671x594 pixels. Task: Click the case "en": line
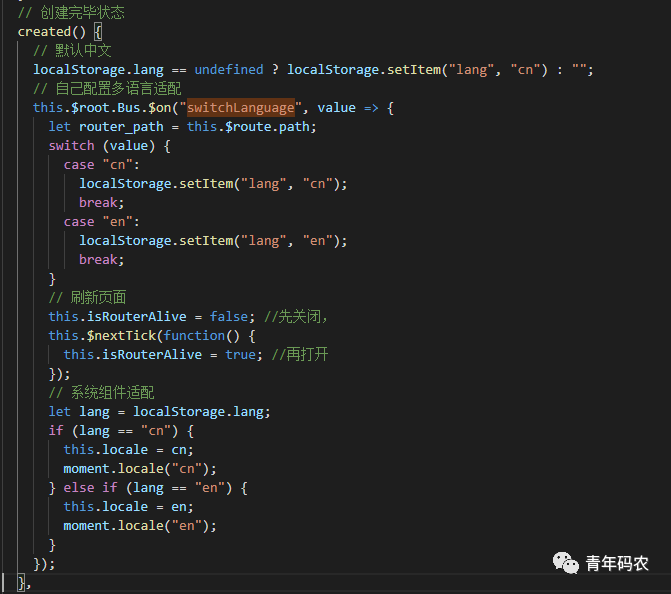tap(101, 222)
